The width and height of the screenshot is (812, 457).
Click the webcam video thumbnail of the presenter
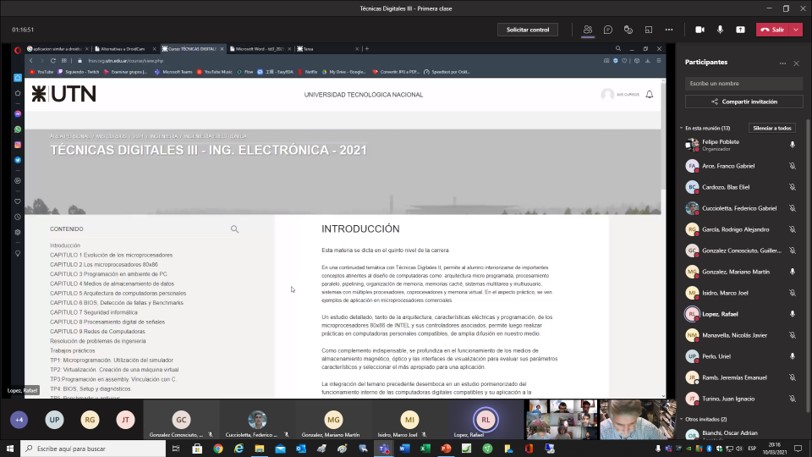637,420
